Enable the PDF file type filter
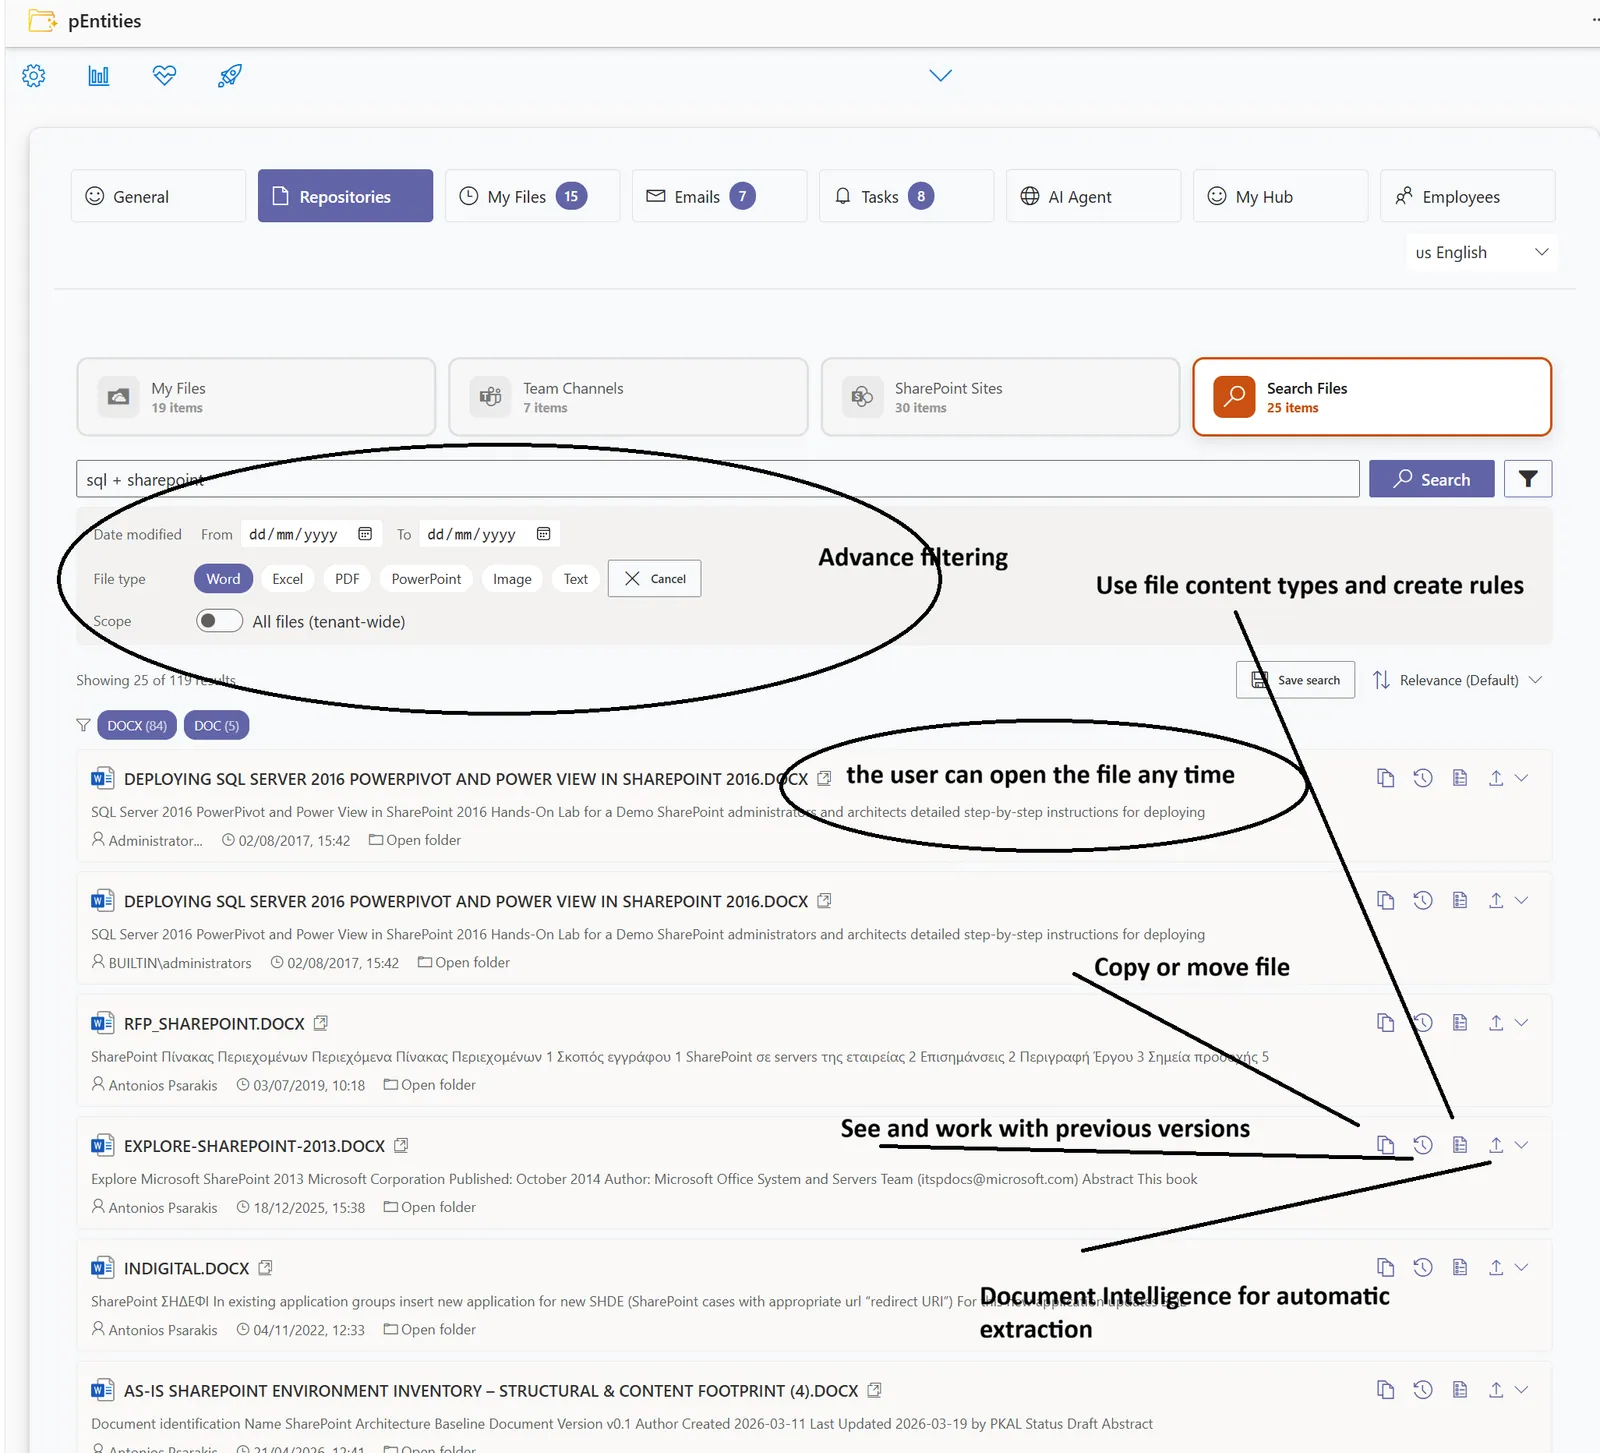The height and width of the screenshot is (1453, 1600). [x=347, y=579]
